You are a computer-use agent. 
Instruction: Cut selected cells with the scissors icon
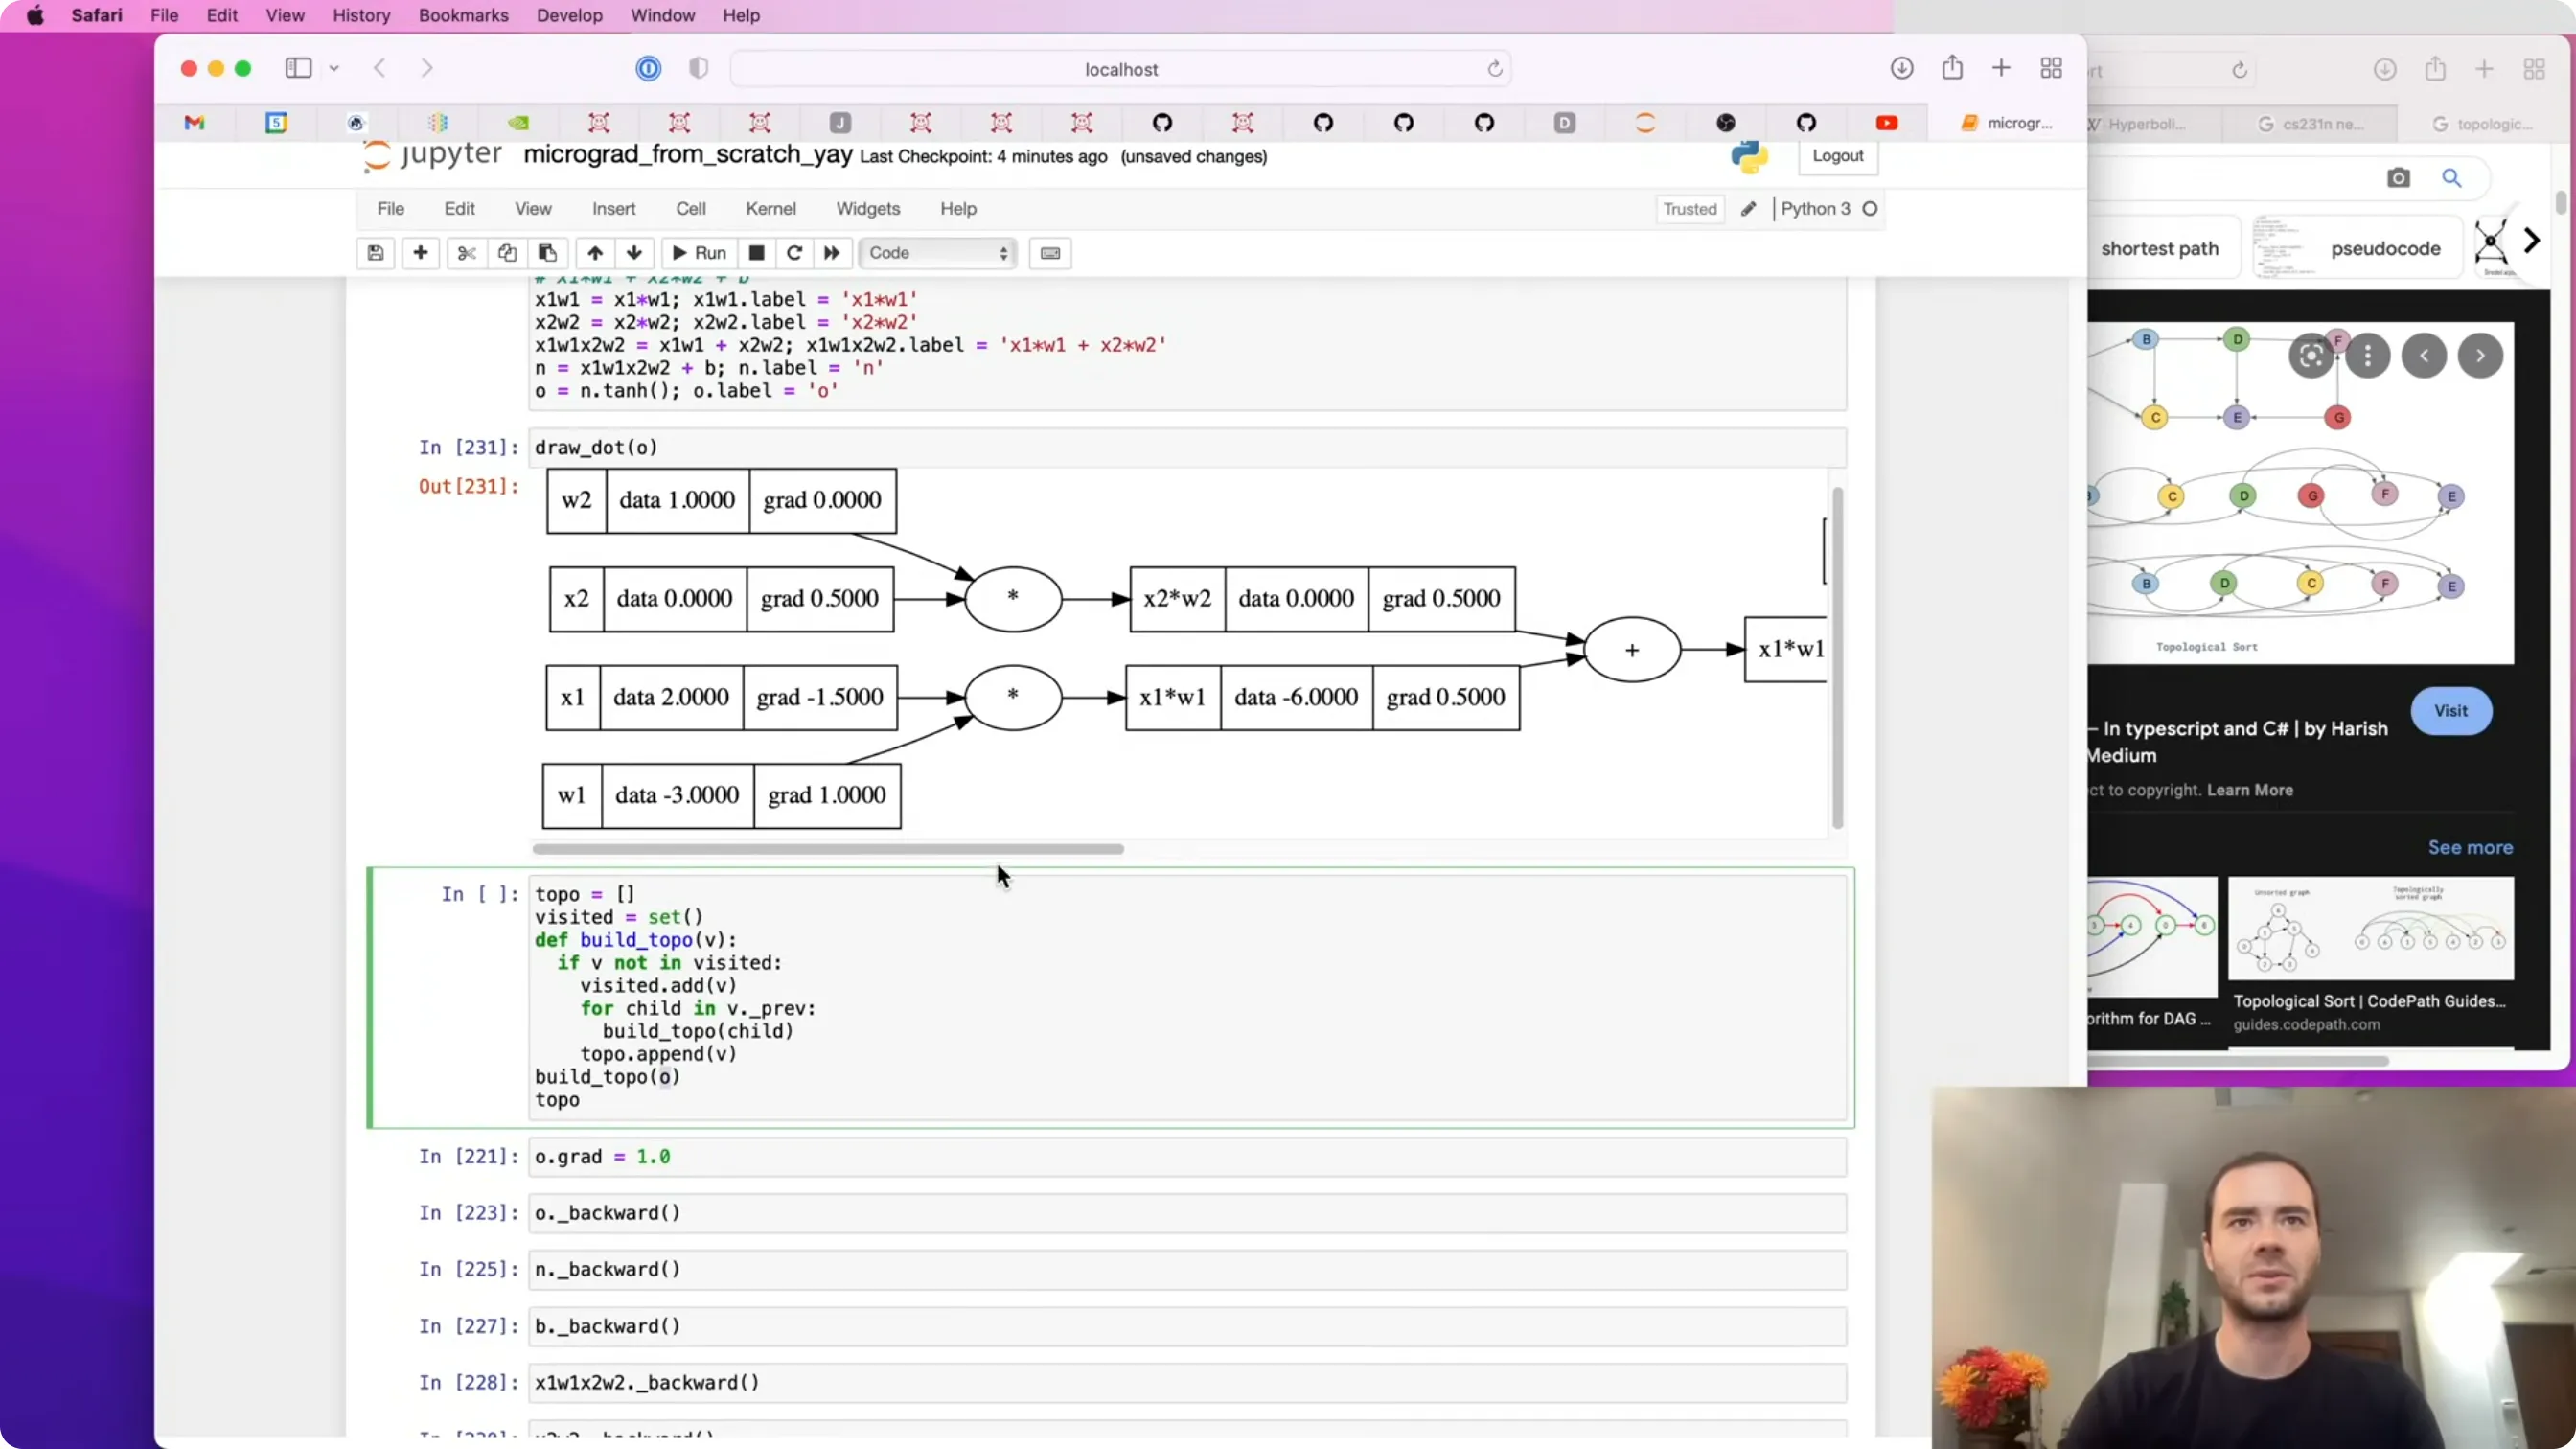click(467, 253)
